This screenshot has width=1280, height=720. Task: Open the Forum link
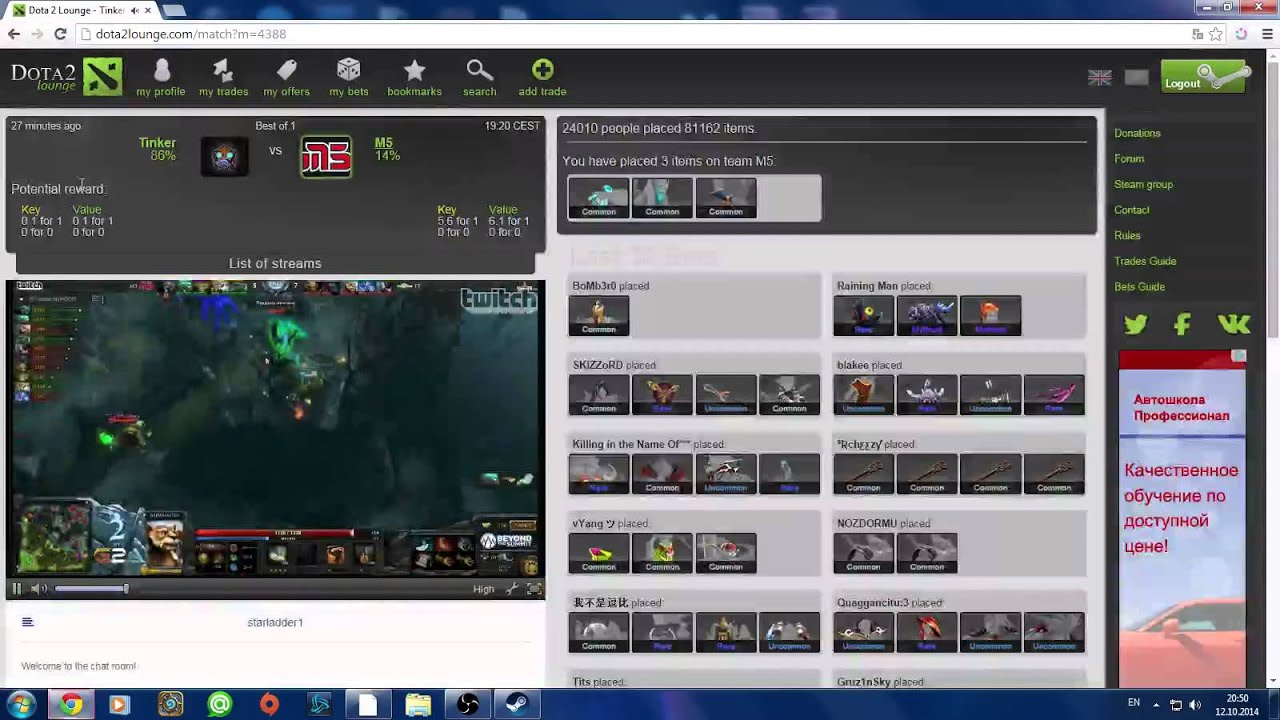pyautogui.click(x=1129, y=159)
